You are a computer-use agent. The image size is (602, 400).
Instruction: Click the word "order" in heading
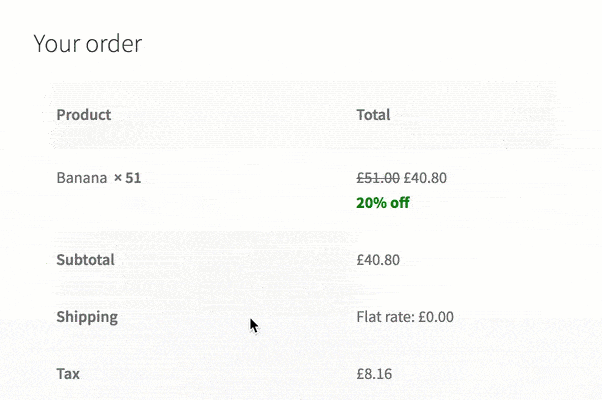coord(114,43)
